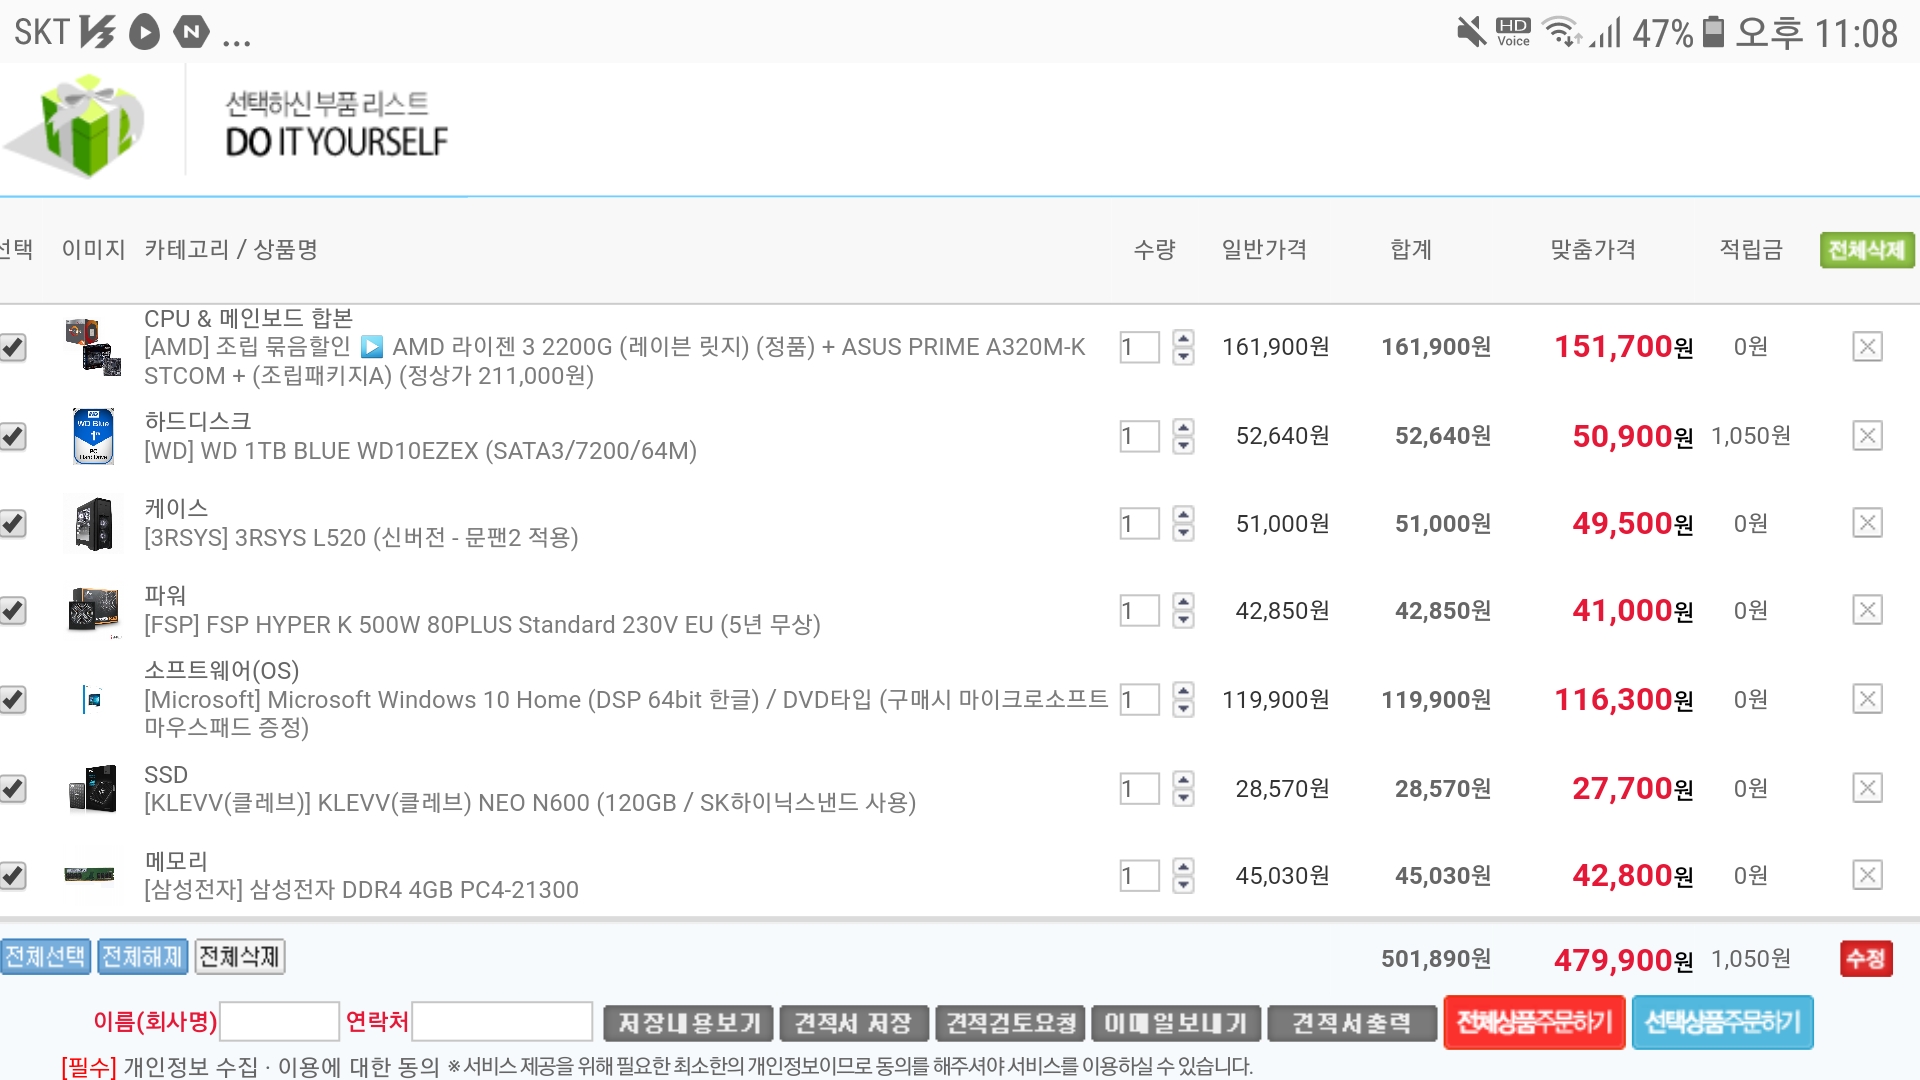Screen dimensions: 1920x1080
Task: Click the green 전체삭제 header button
Action: [1866, 249]
